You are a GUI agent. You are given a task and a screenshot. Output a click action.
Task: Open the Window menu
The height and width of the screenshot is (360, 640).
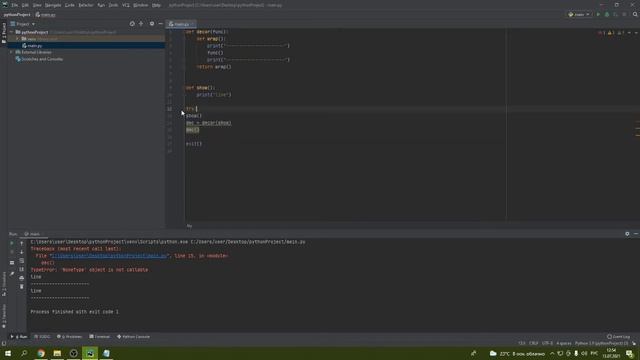coord(141,5)
